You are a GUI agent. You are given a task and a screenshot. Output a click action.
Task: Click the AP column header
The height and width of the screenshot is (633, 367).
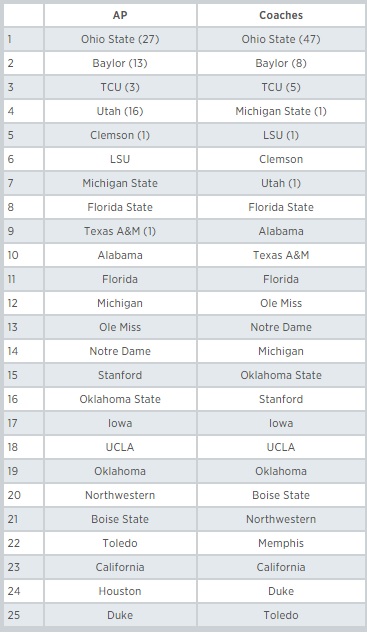click(x=120, y=15)
